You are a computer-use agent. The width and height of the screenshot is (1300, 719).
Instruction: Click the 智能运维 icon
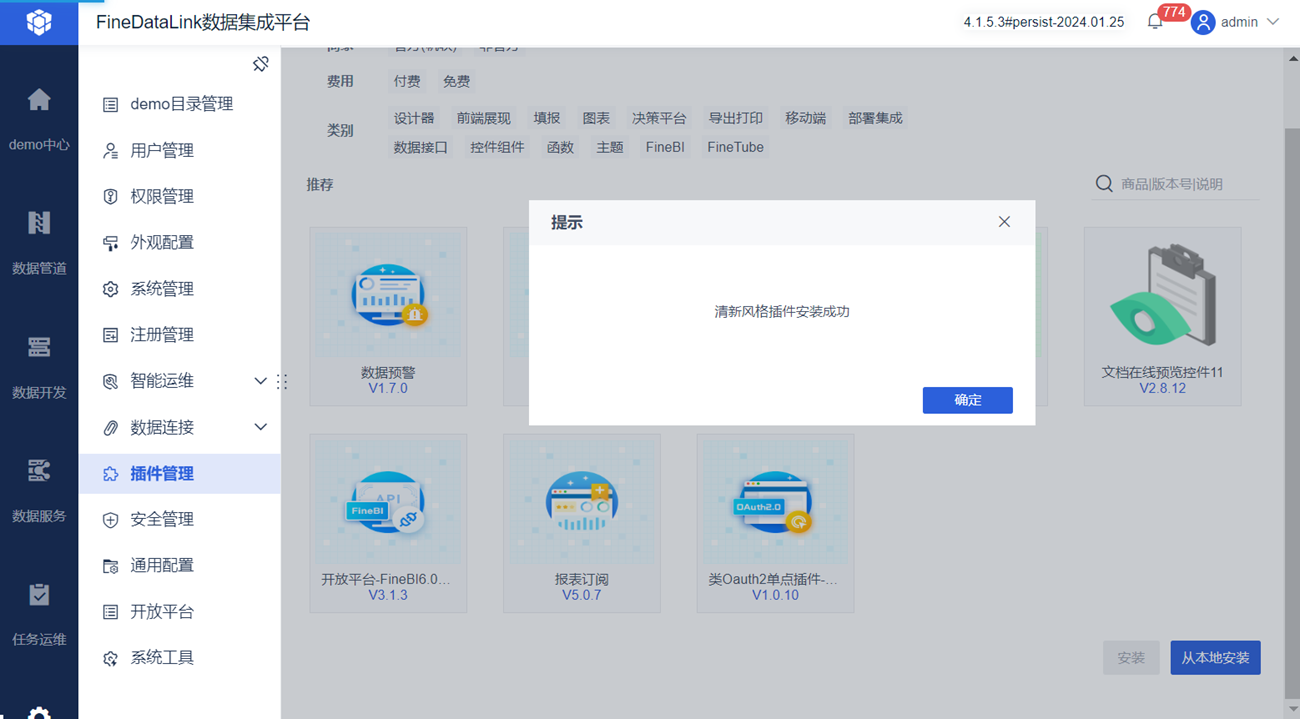(111, 381)
